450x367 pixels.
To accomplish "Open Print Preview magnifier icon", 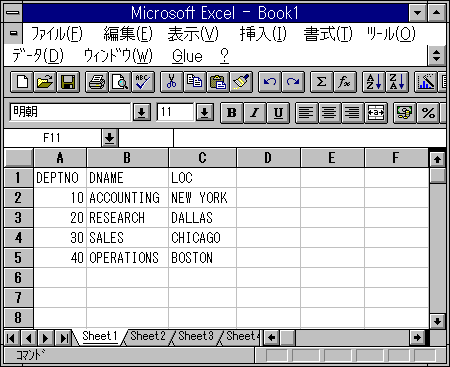I will tap(120, 82).
